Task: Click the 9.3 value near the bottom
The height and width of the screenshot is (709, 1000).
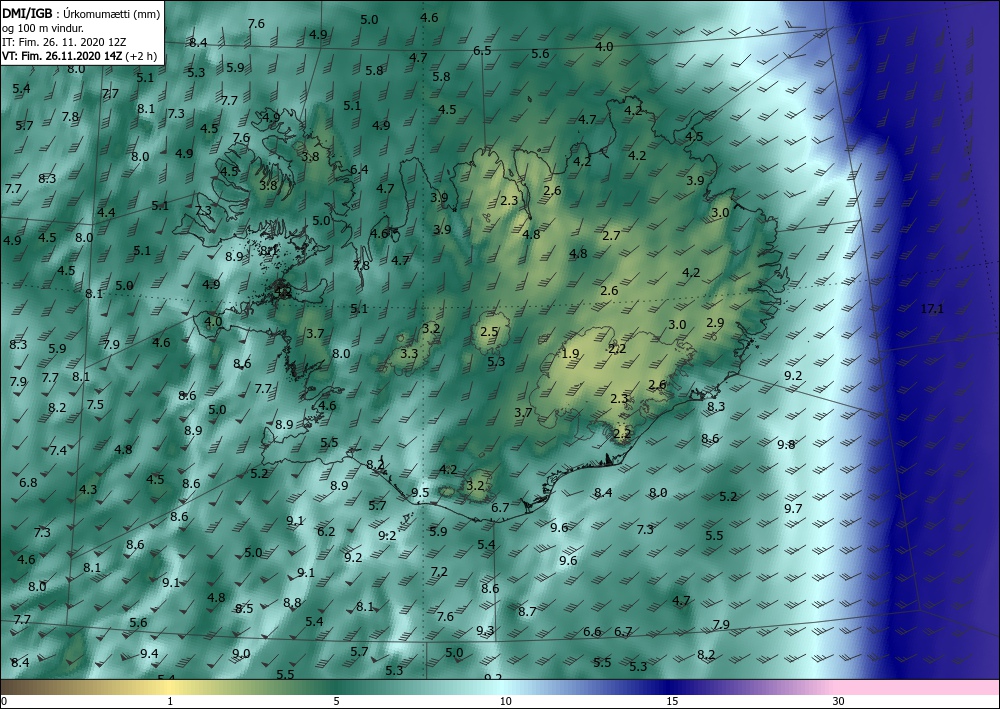Action: tap(485, 631)
